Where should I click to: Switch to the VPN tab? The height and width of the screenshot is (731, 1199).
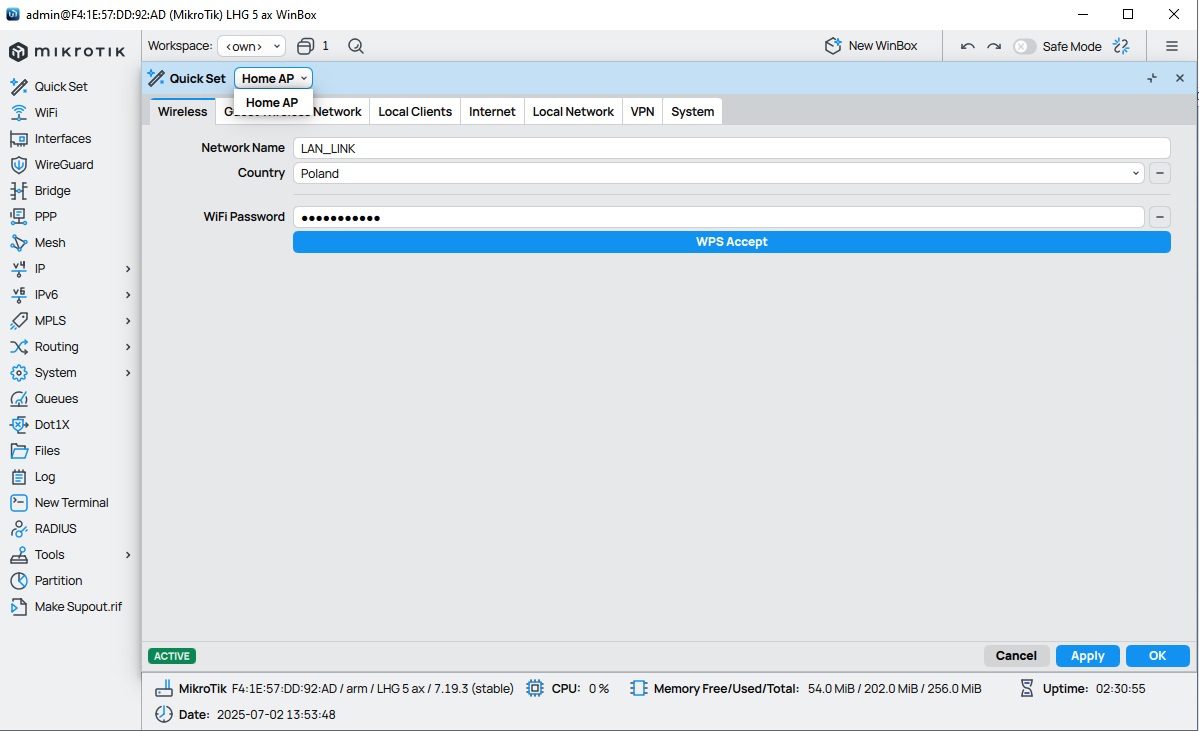pyautogui.click(x=642, y=111)
